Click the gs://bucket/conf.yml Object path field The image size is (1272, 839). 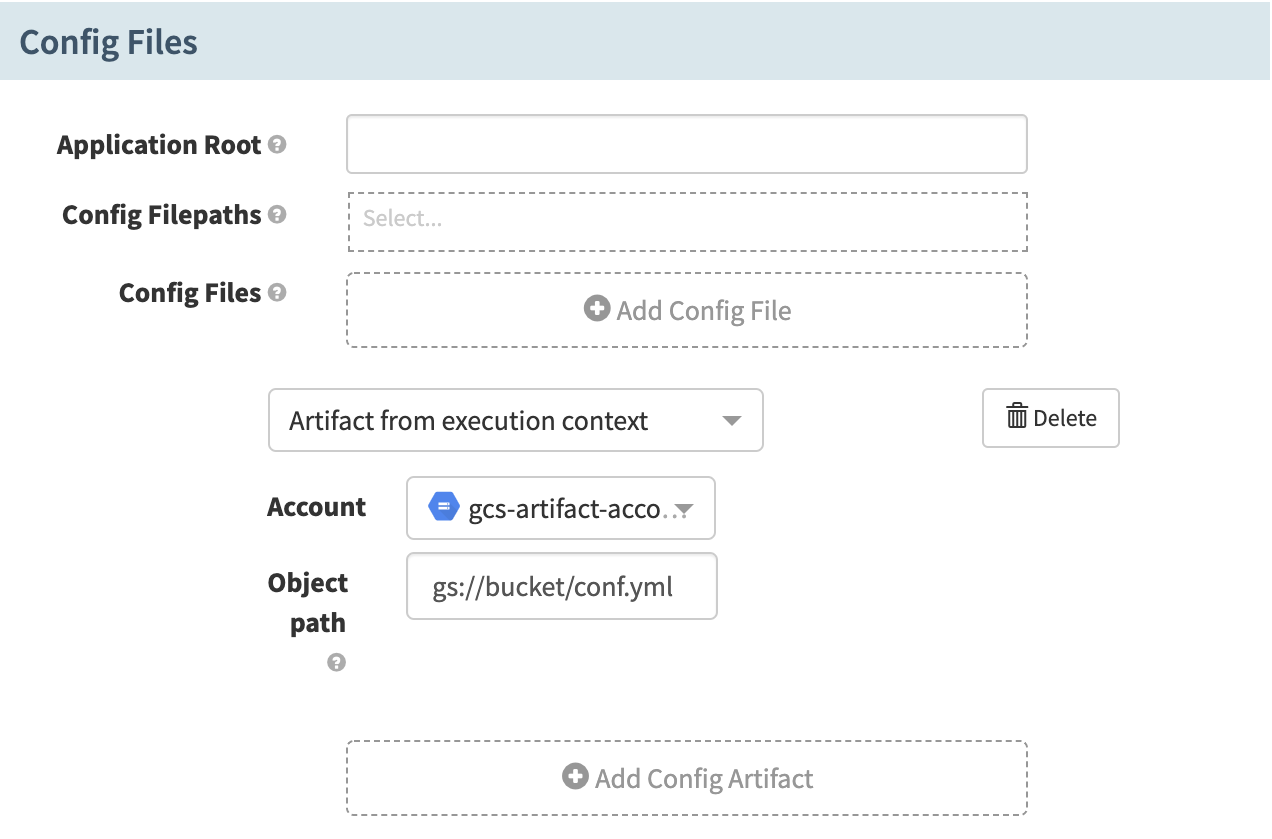(561, 586)
